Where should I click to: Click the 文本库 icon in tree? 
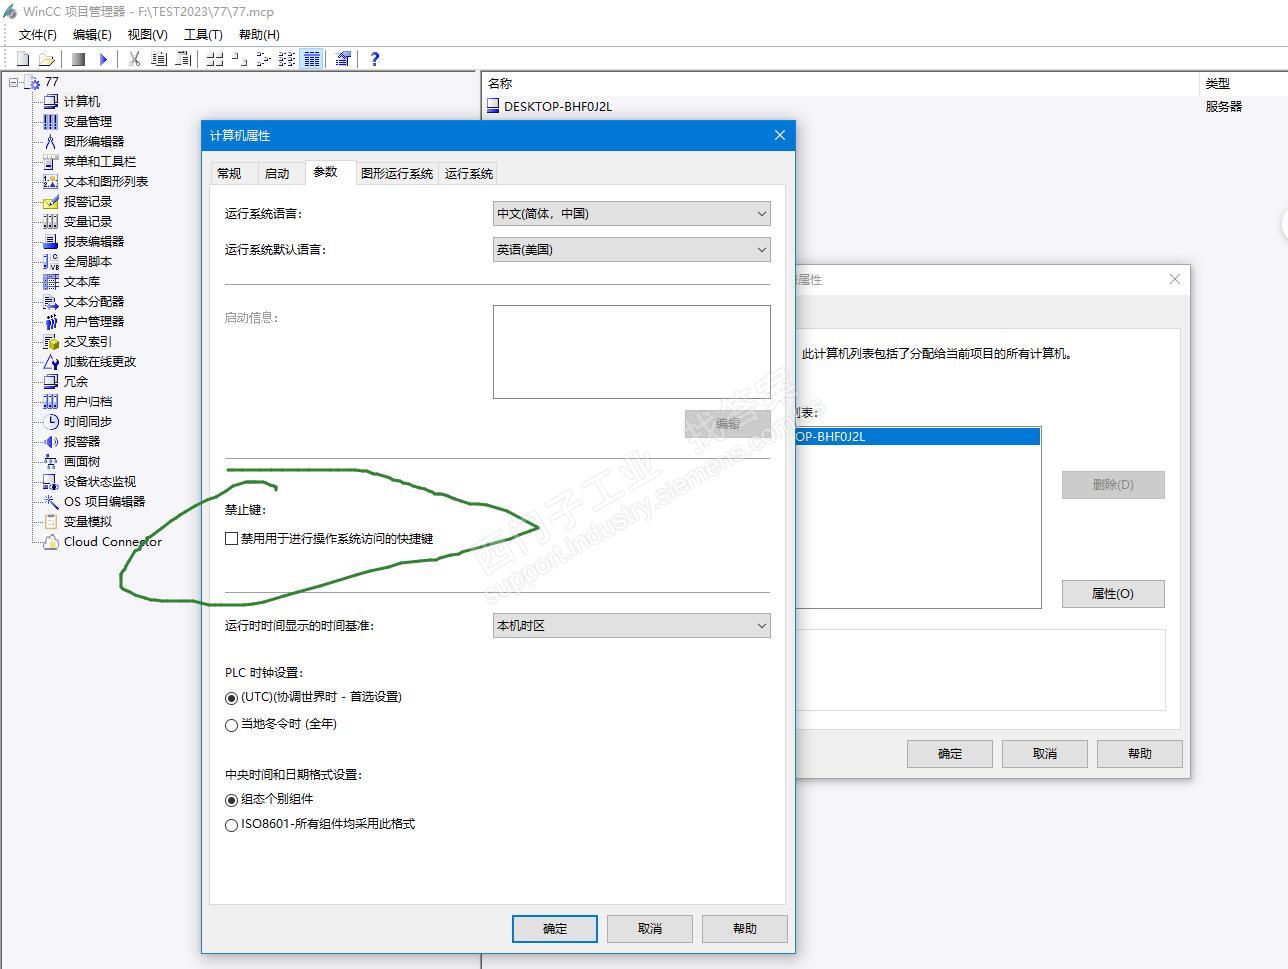50,281
